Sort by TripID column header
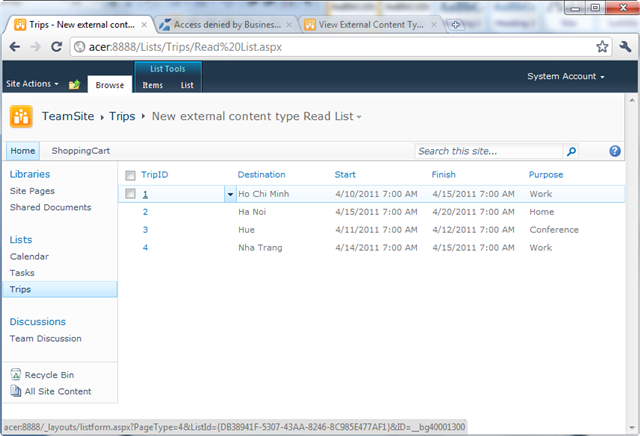 [155, 175]
